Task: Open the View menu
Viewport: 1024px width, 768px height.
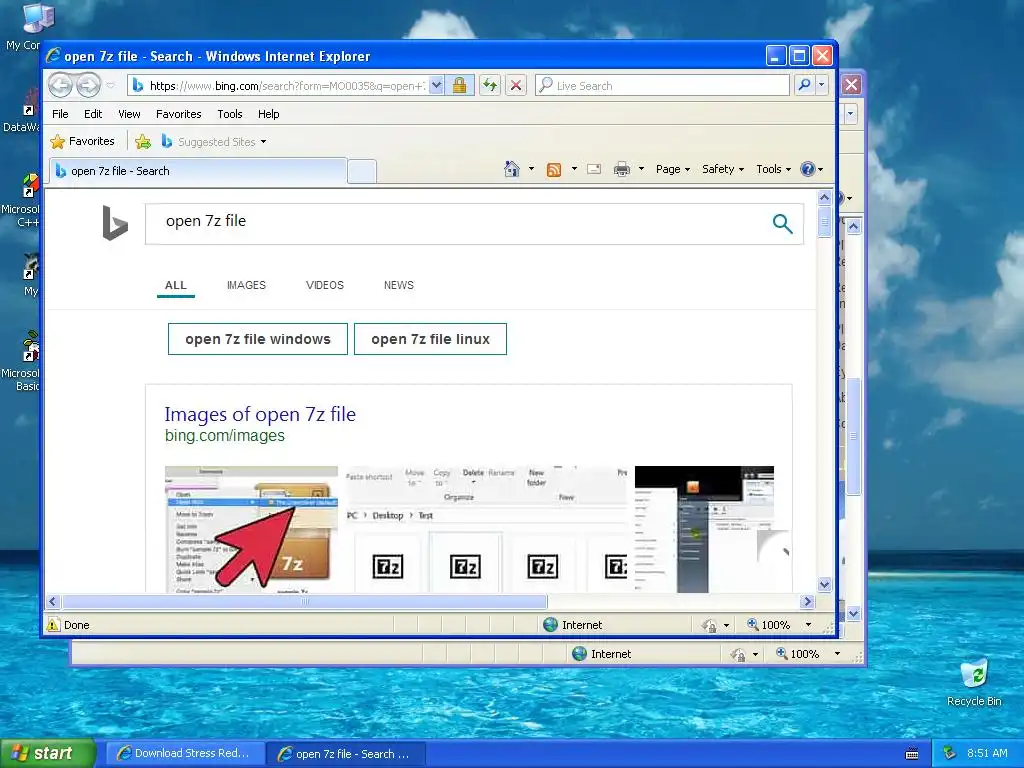Action: pyautogui.click(x=129, y=114)
